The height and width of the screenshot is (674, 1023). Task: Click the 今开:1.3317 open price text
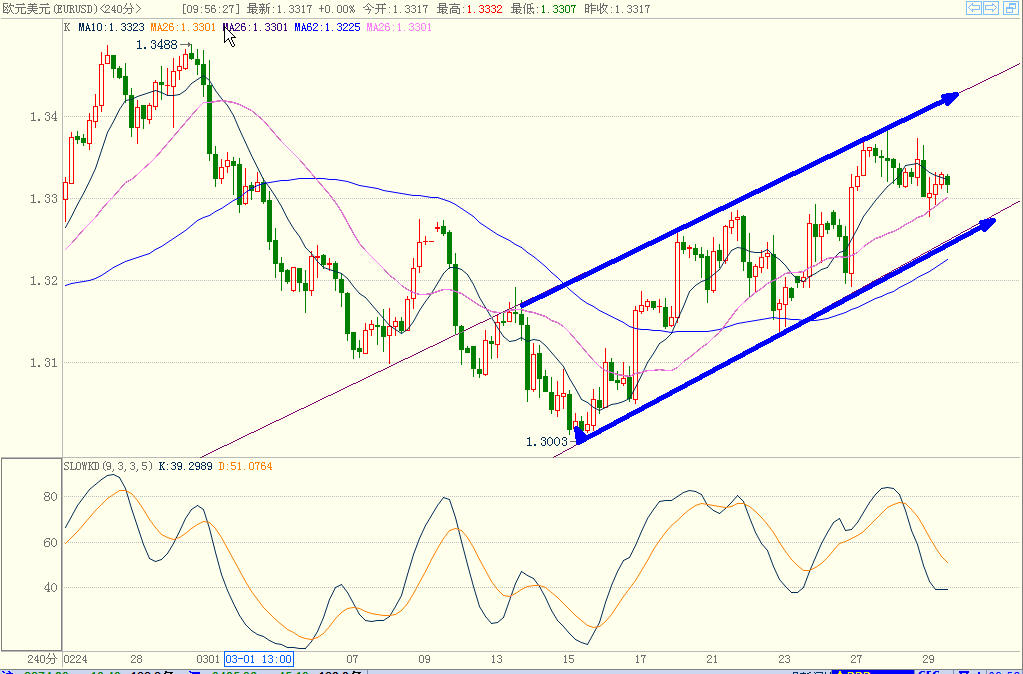click(x=395, y=9)
